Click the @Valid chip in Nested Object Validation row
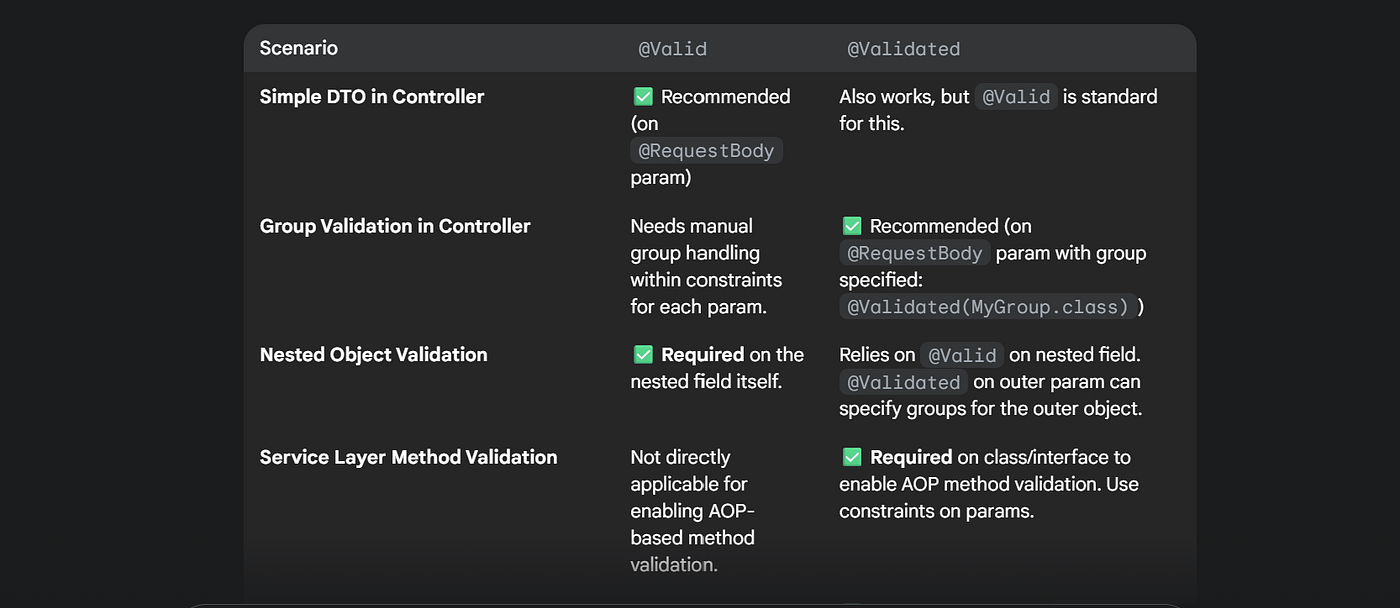The height and width of the screenshot is (608, 1400). coord(961,355)
